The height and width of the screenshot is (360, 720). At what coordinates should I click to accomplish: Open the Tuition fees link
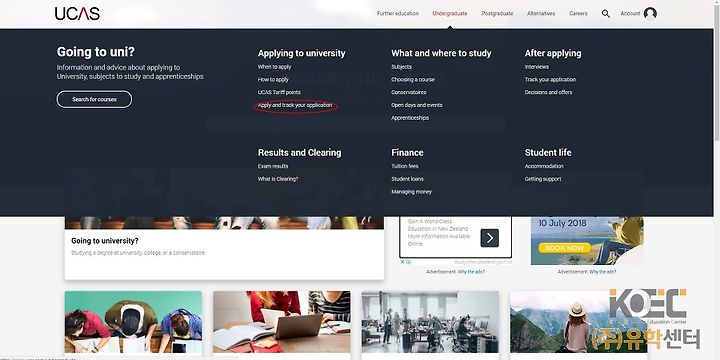pyautogui.click(x=405, y=166)
